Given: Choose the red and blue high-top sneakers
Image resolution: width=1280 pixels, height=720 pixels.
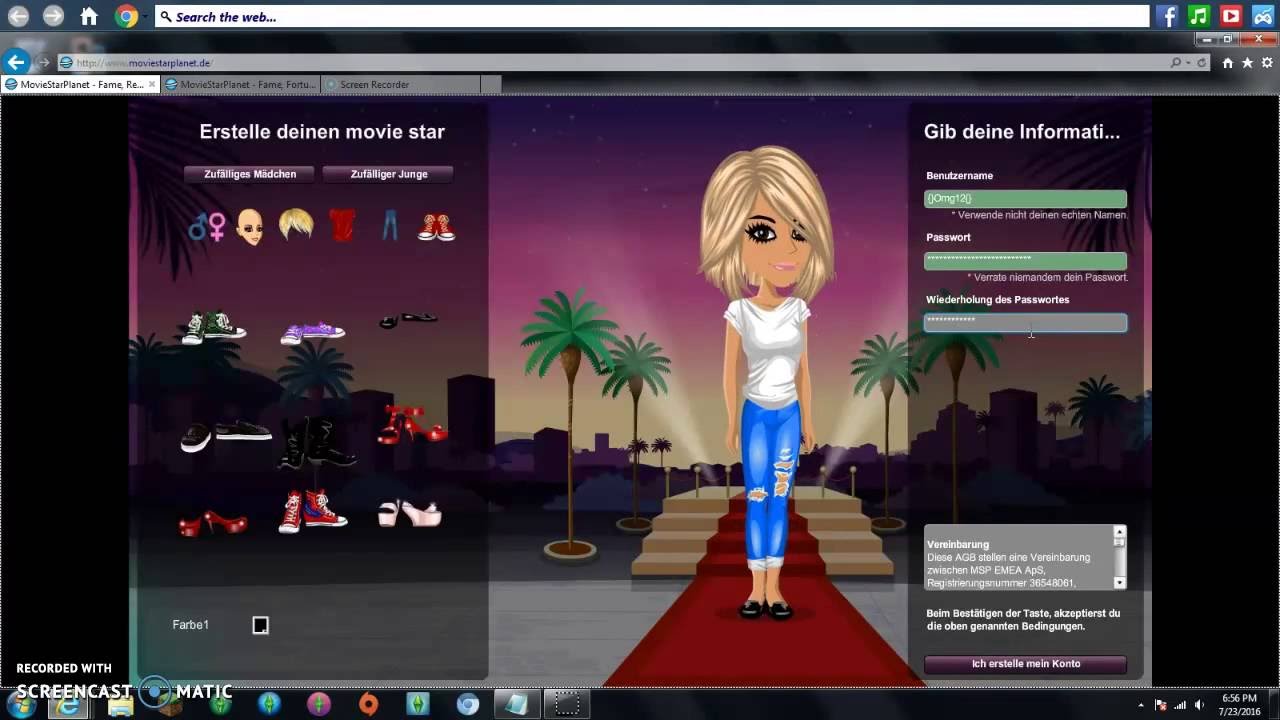Looking at the screenshot, I should (x=312, y=511).
